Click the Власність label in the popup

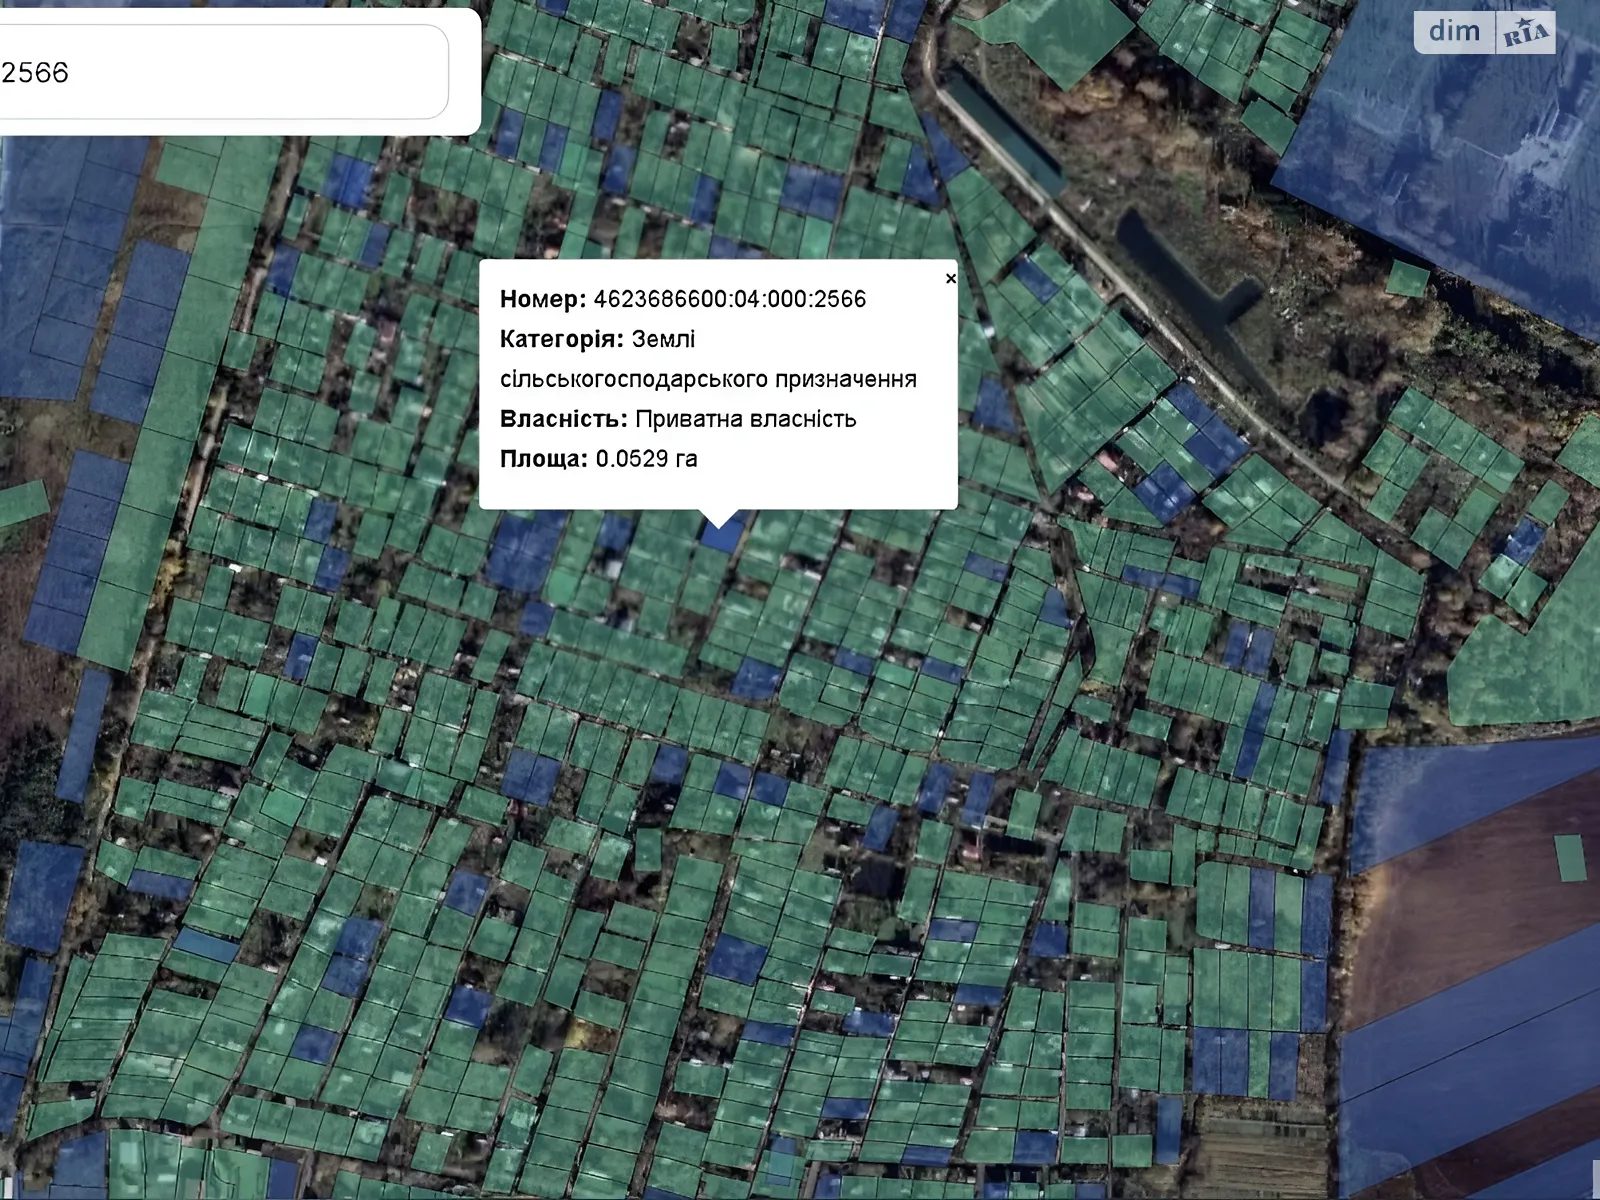click(563, 419)
